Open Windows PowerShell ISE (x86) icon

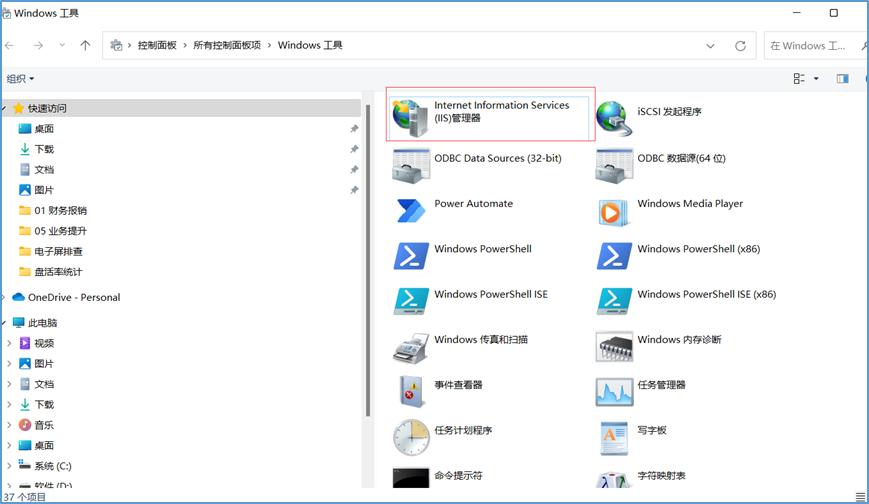tap(614, 301)
